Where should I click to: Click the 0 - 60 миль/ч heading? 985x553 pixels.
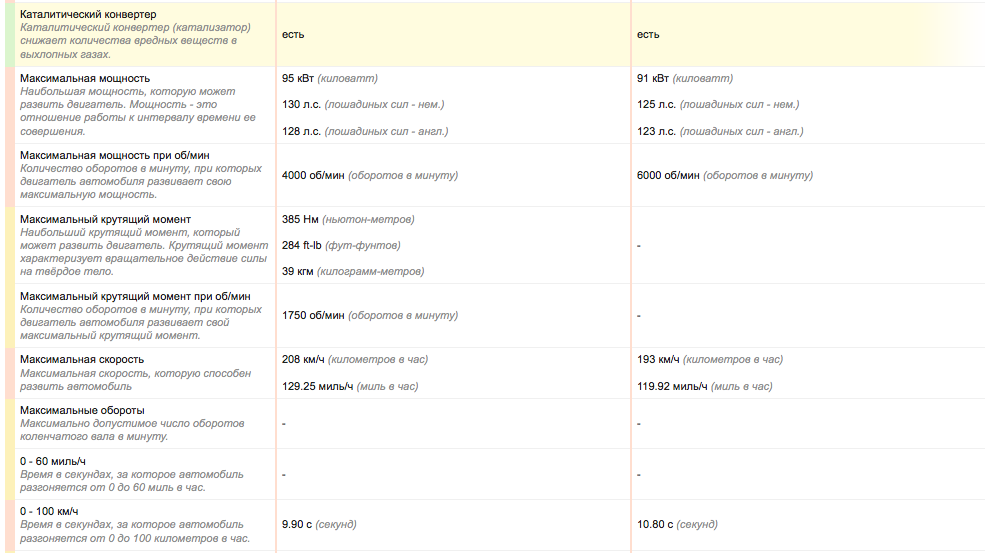point(53,461)
